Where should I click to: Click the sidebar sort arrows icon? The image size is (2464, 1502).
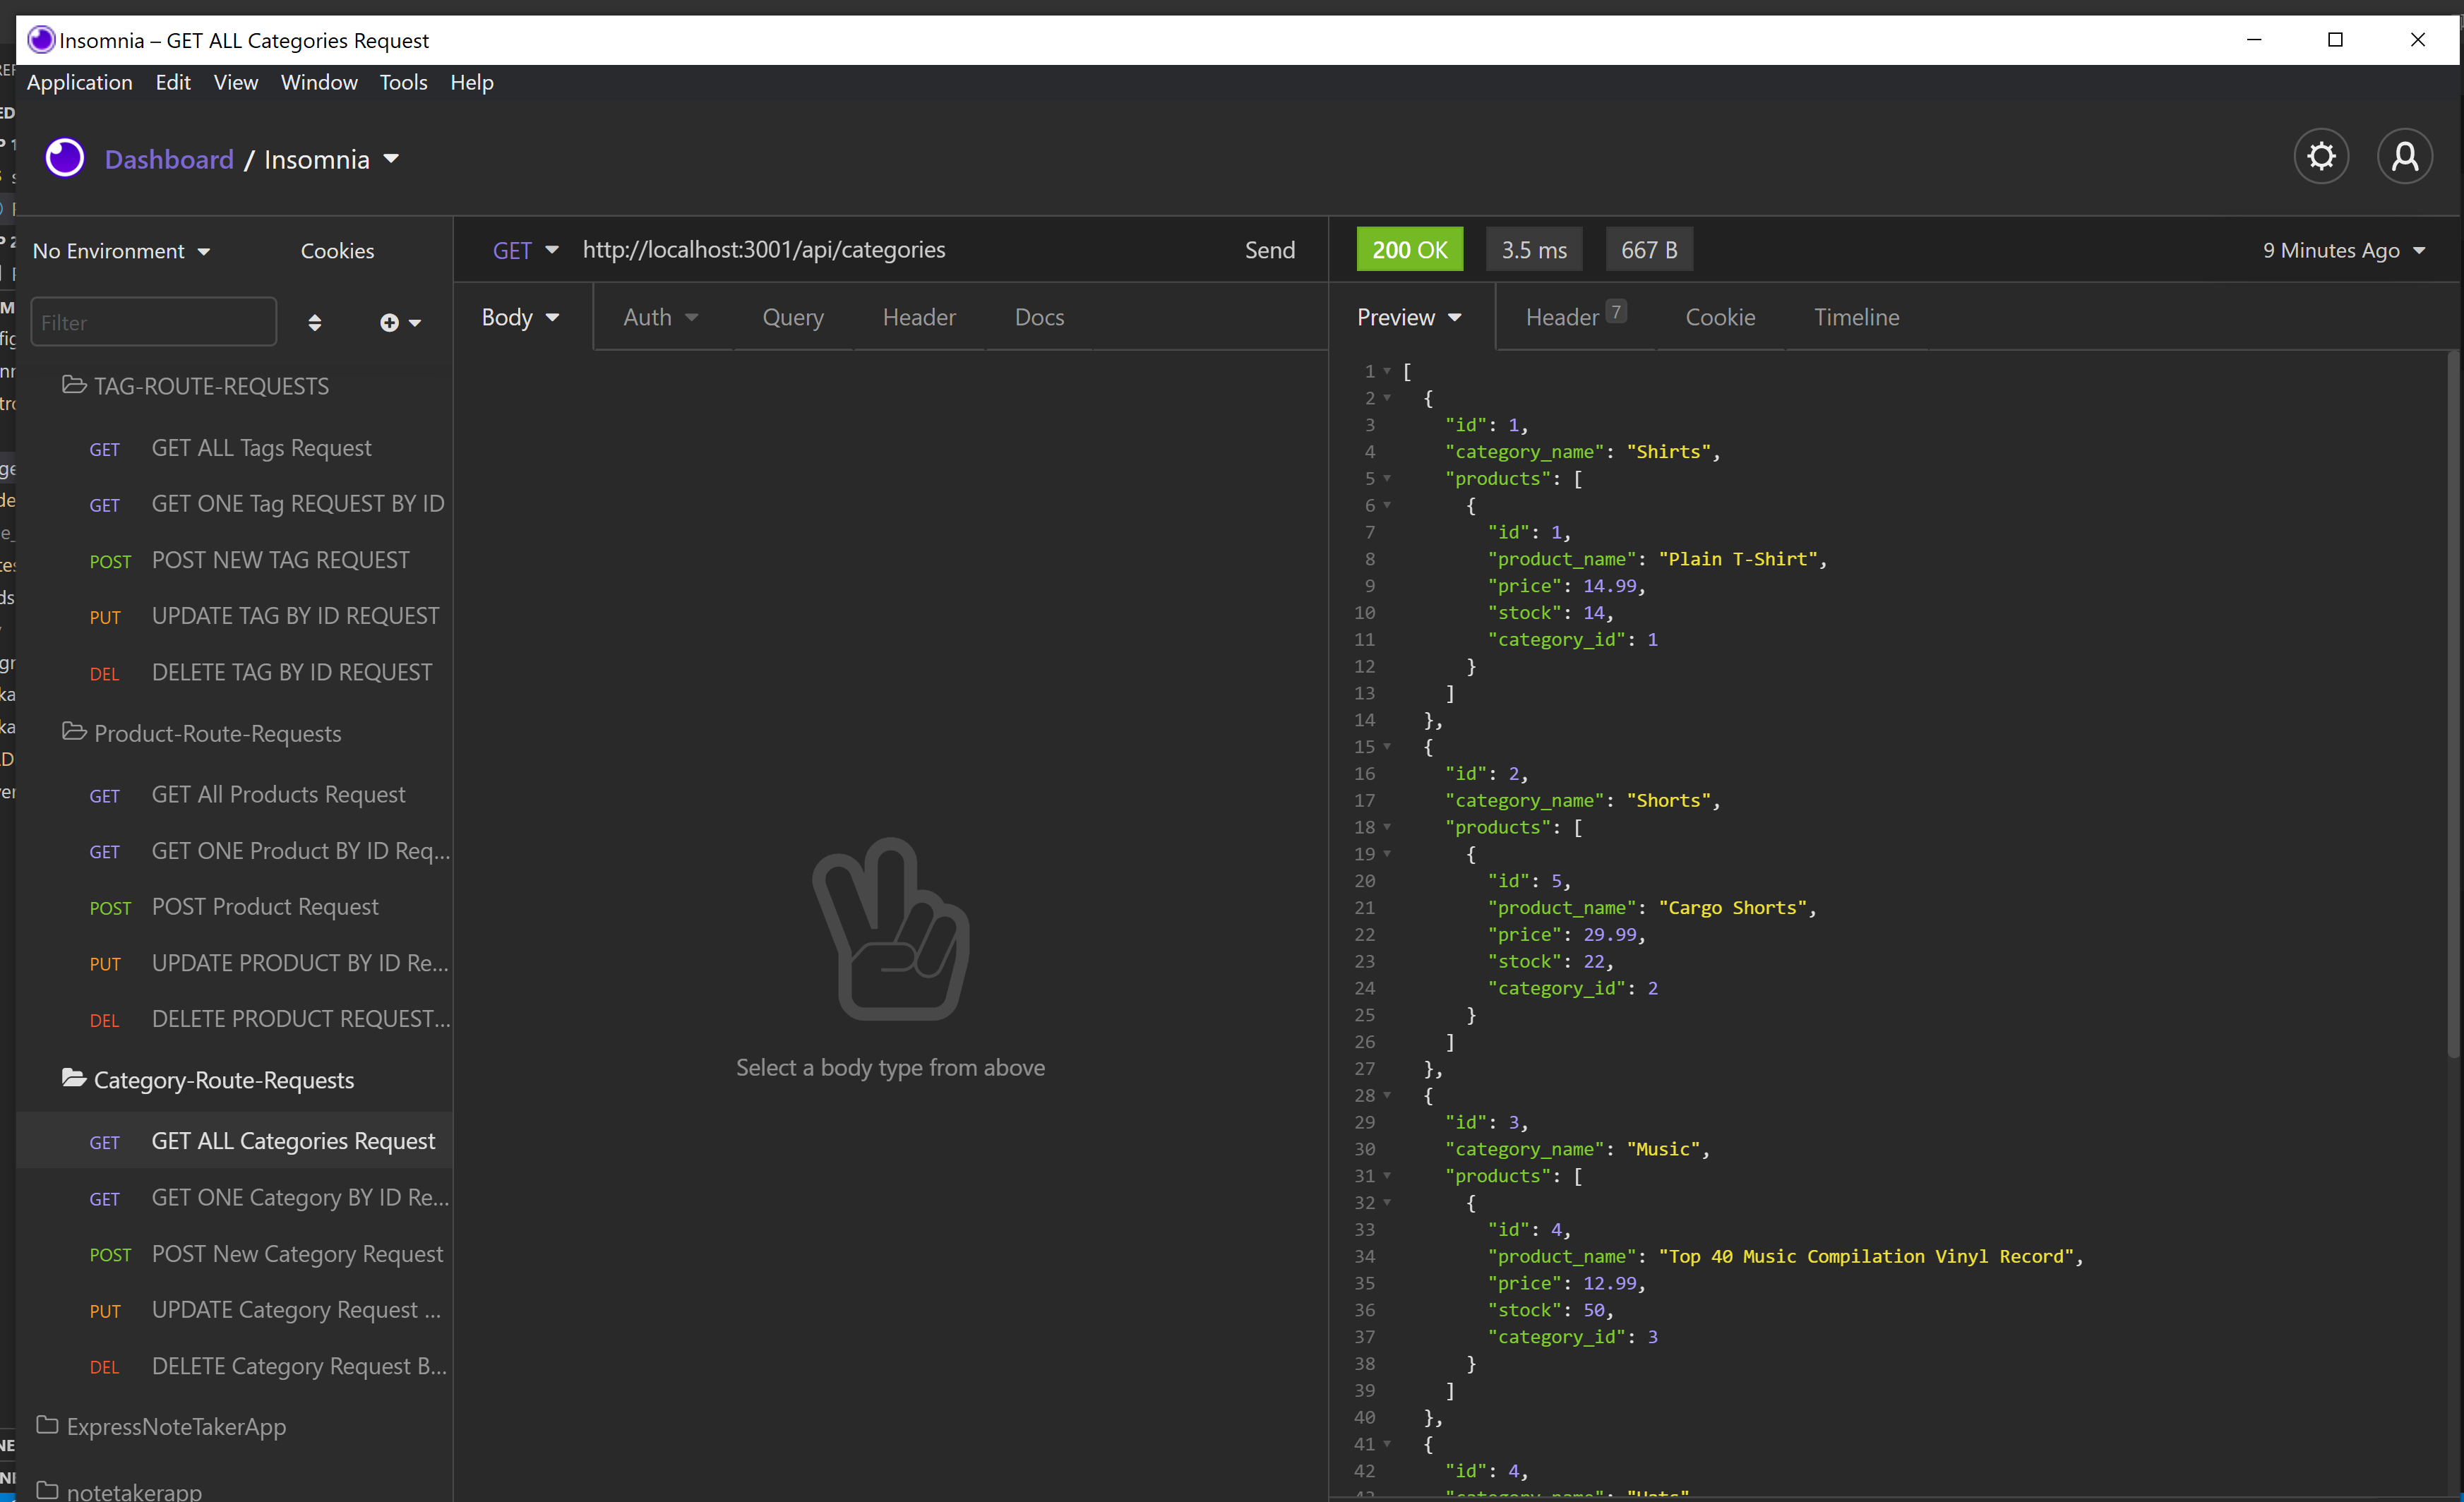(314, 323)
